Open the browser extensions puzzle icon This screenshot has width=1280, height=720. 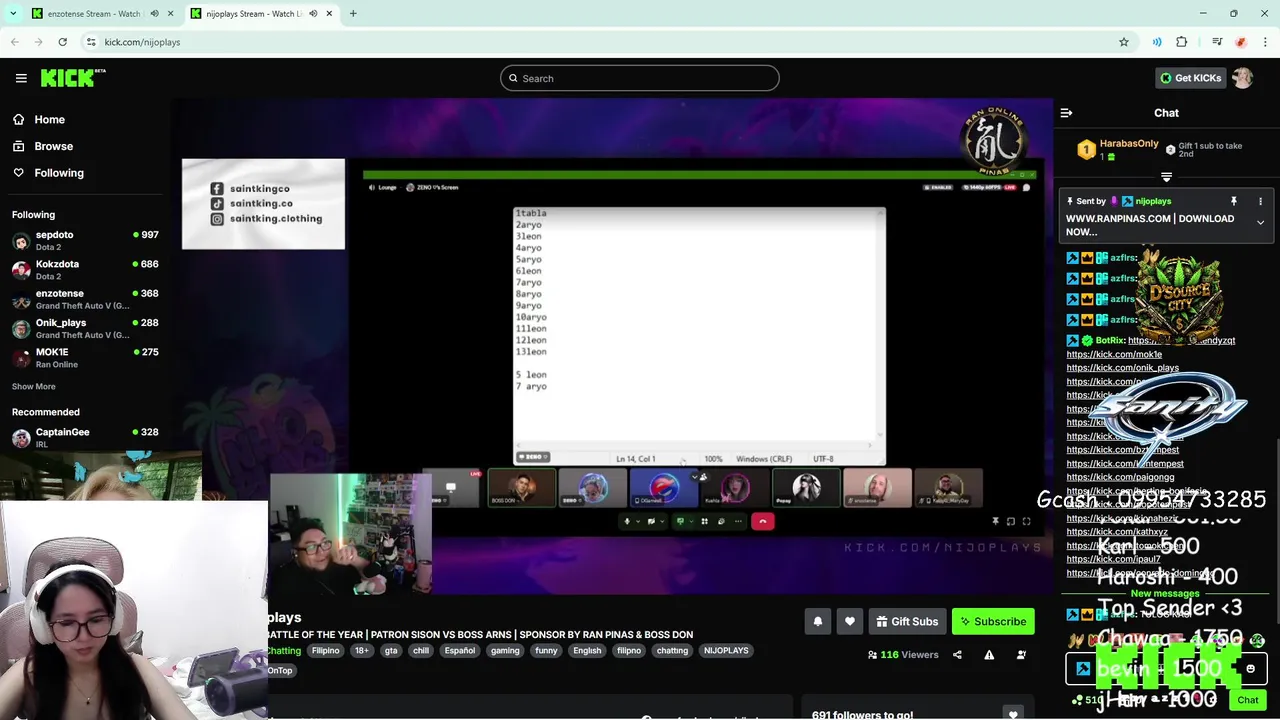coord(1182,42)
